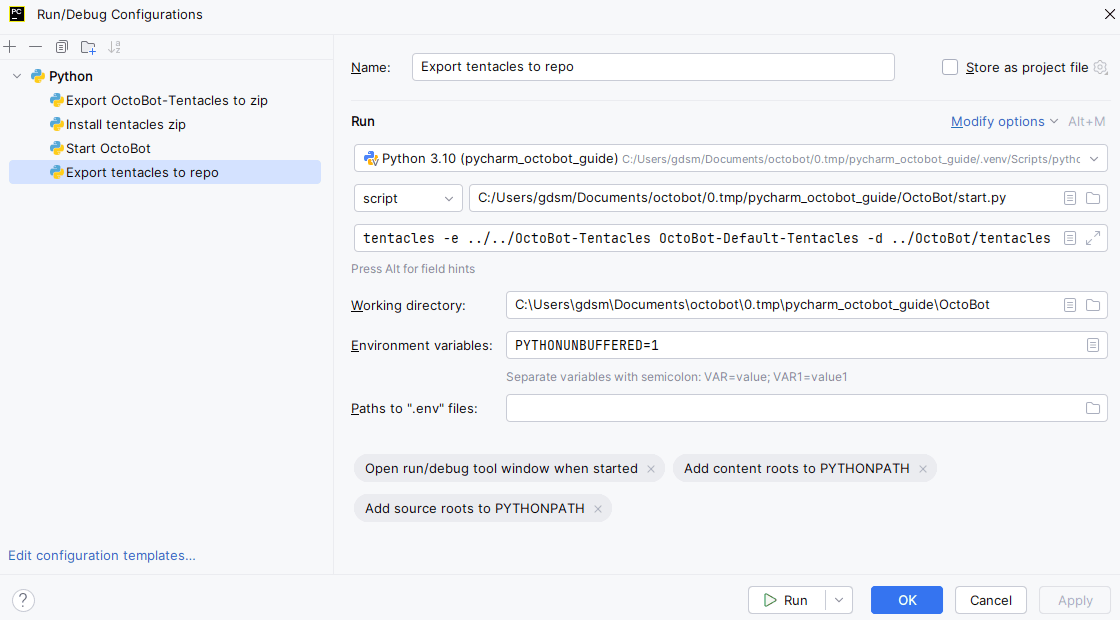Run the configuration

click(786, 600)
